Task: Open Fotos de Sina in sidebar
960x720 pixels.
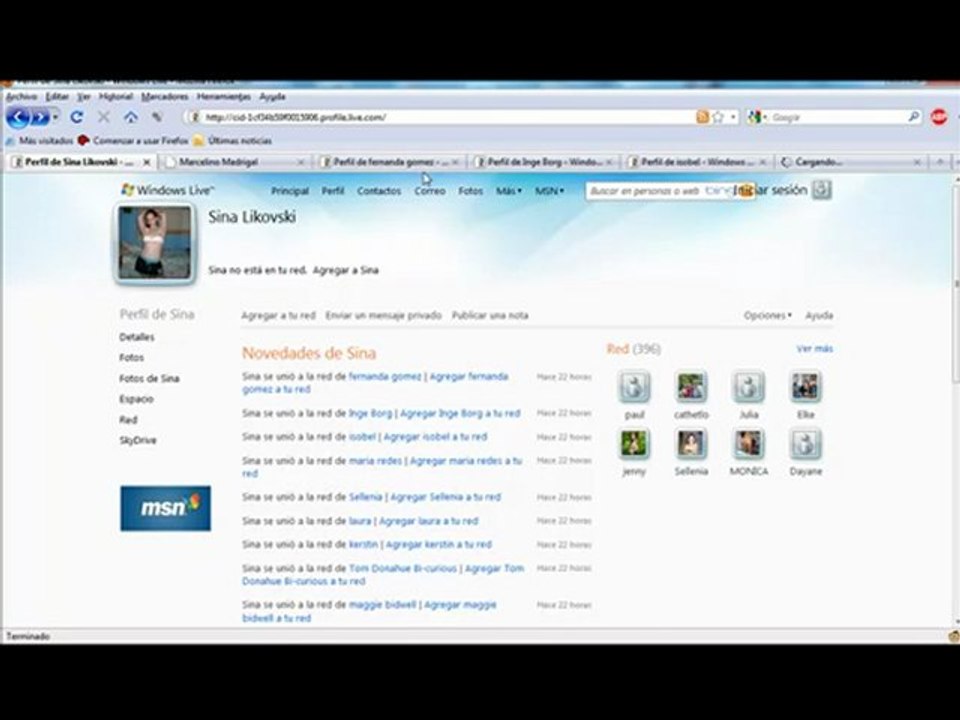Action: tap(149, 378)
